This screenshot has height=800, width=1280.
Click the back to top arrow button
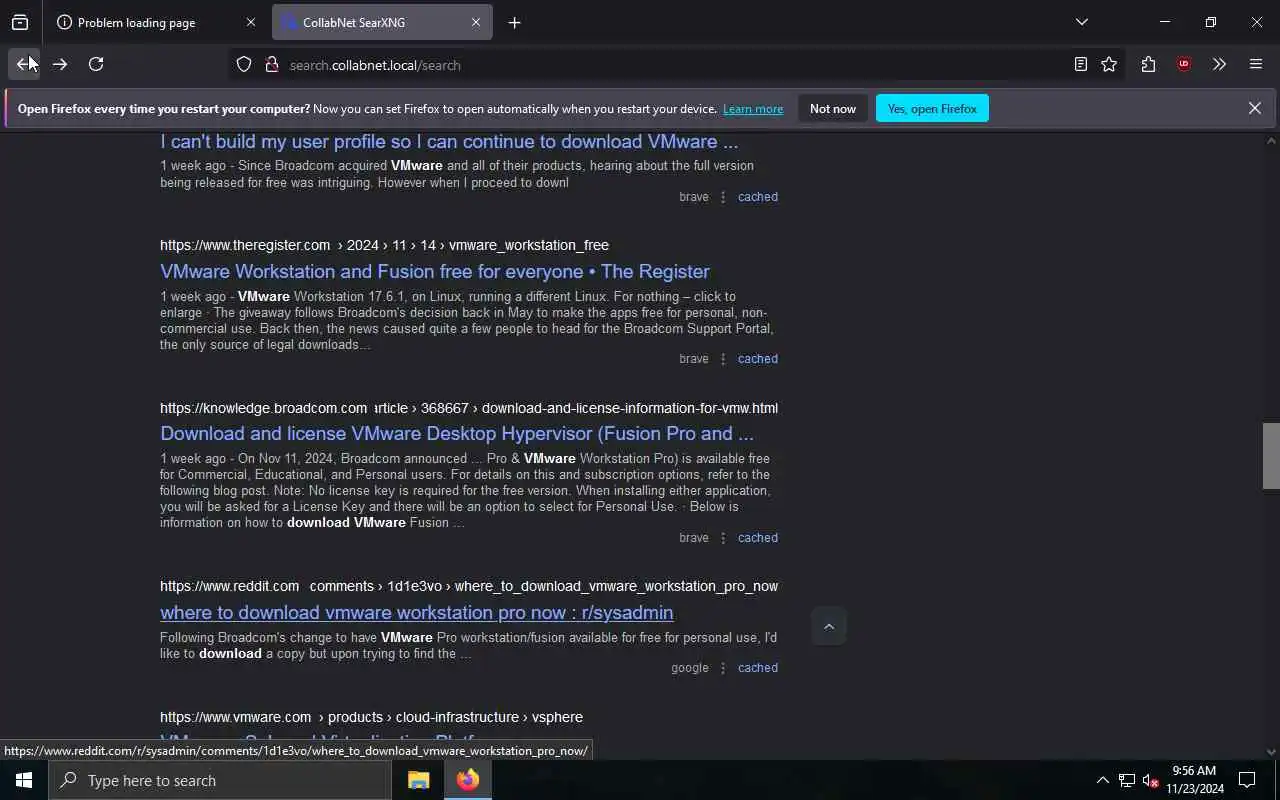[x=828, y=626]
